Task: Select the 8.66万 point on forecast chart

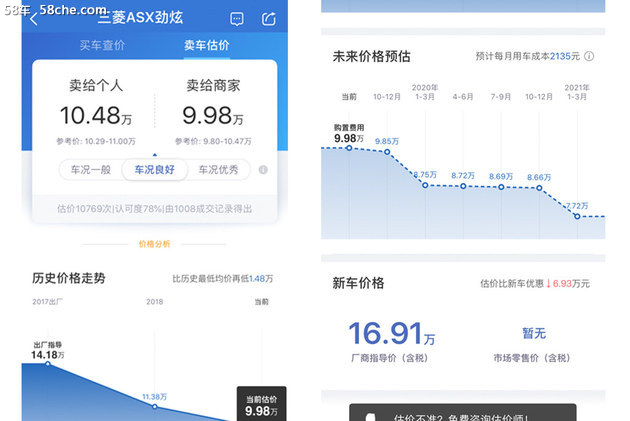Action: pos(539,188)
